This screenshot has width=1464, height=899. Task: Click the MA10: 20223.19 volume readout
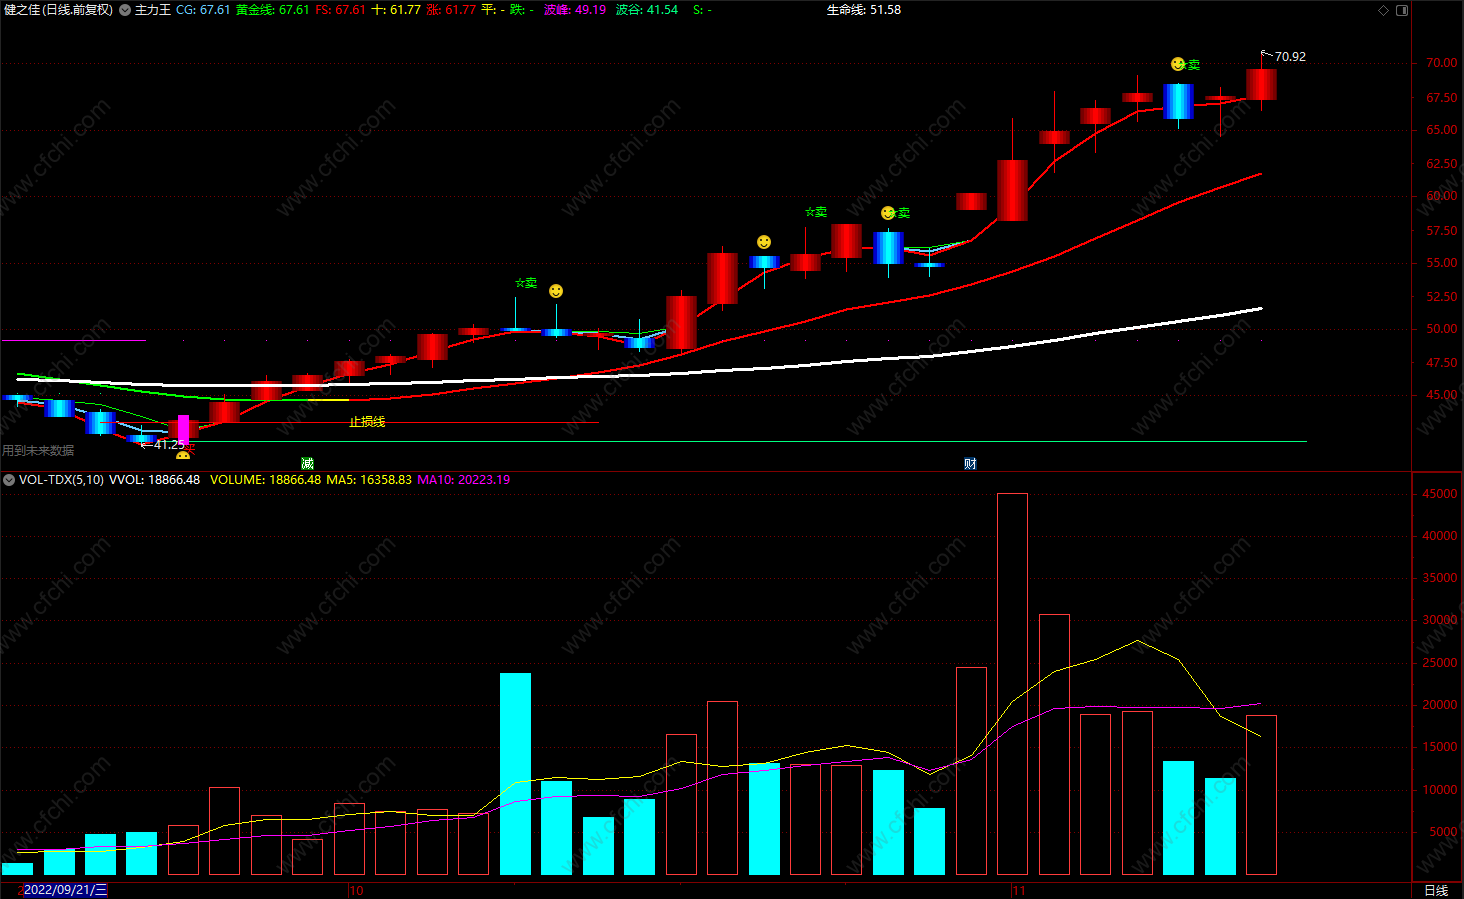coord(464,480)
